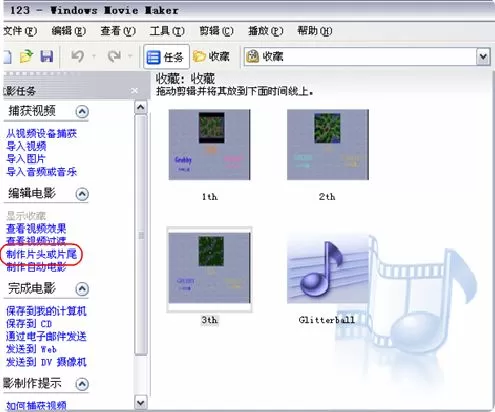Click the Redo arrow icon

coord(114,56)
